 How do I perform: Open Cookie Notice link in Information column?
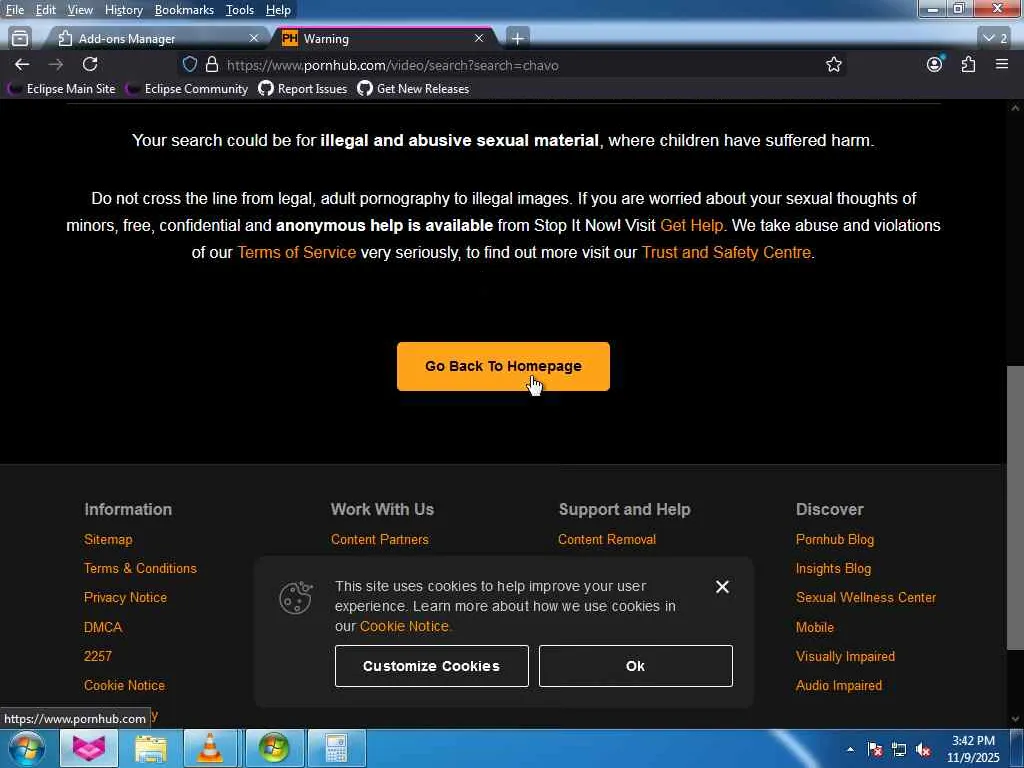[x=124, y=686]
